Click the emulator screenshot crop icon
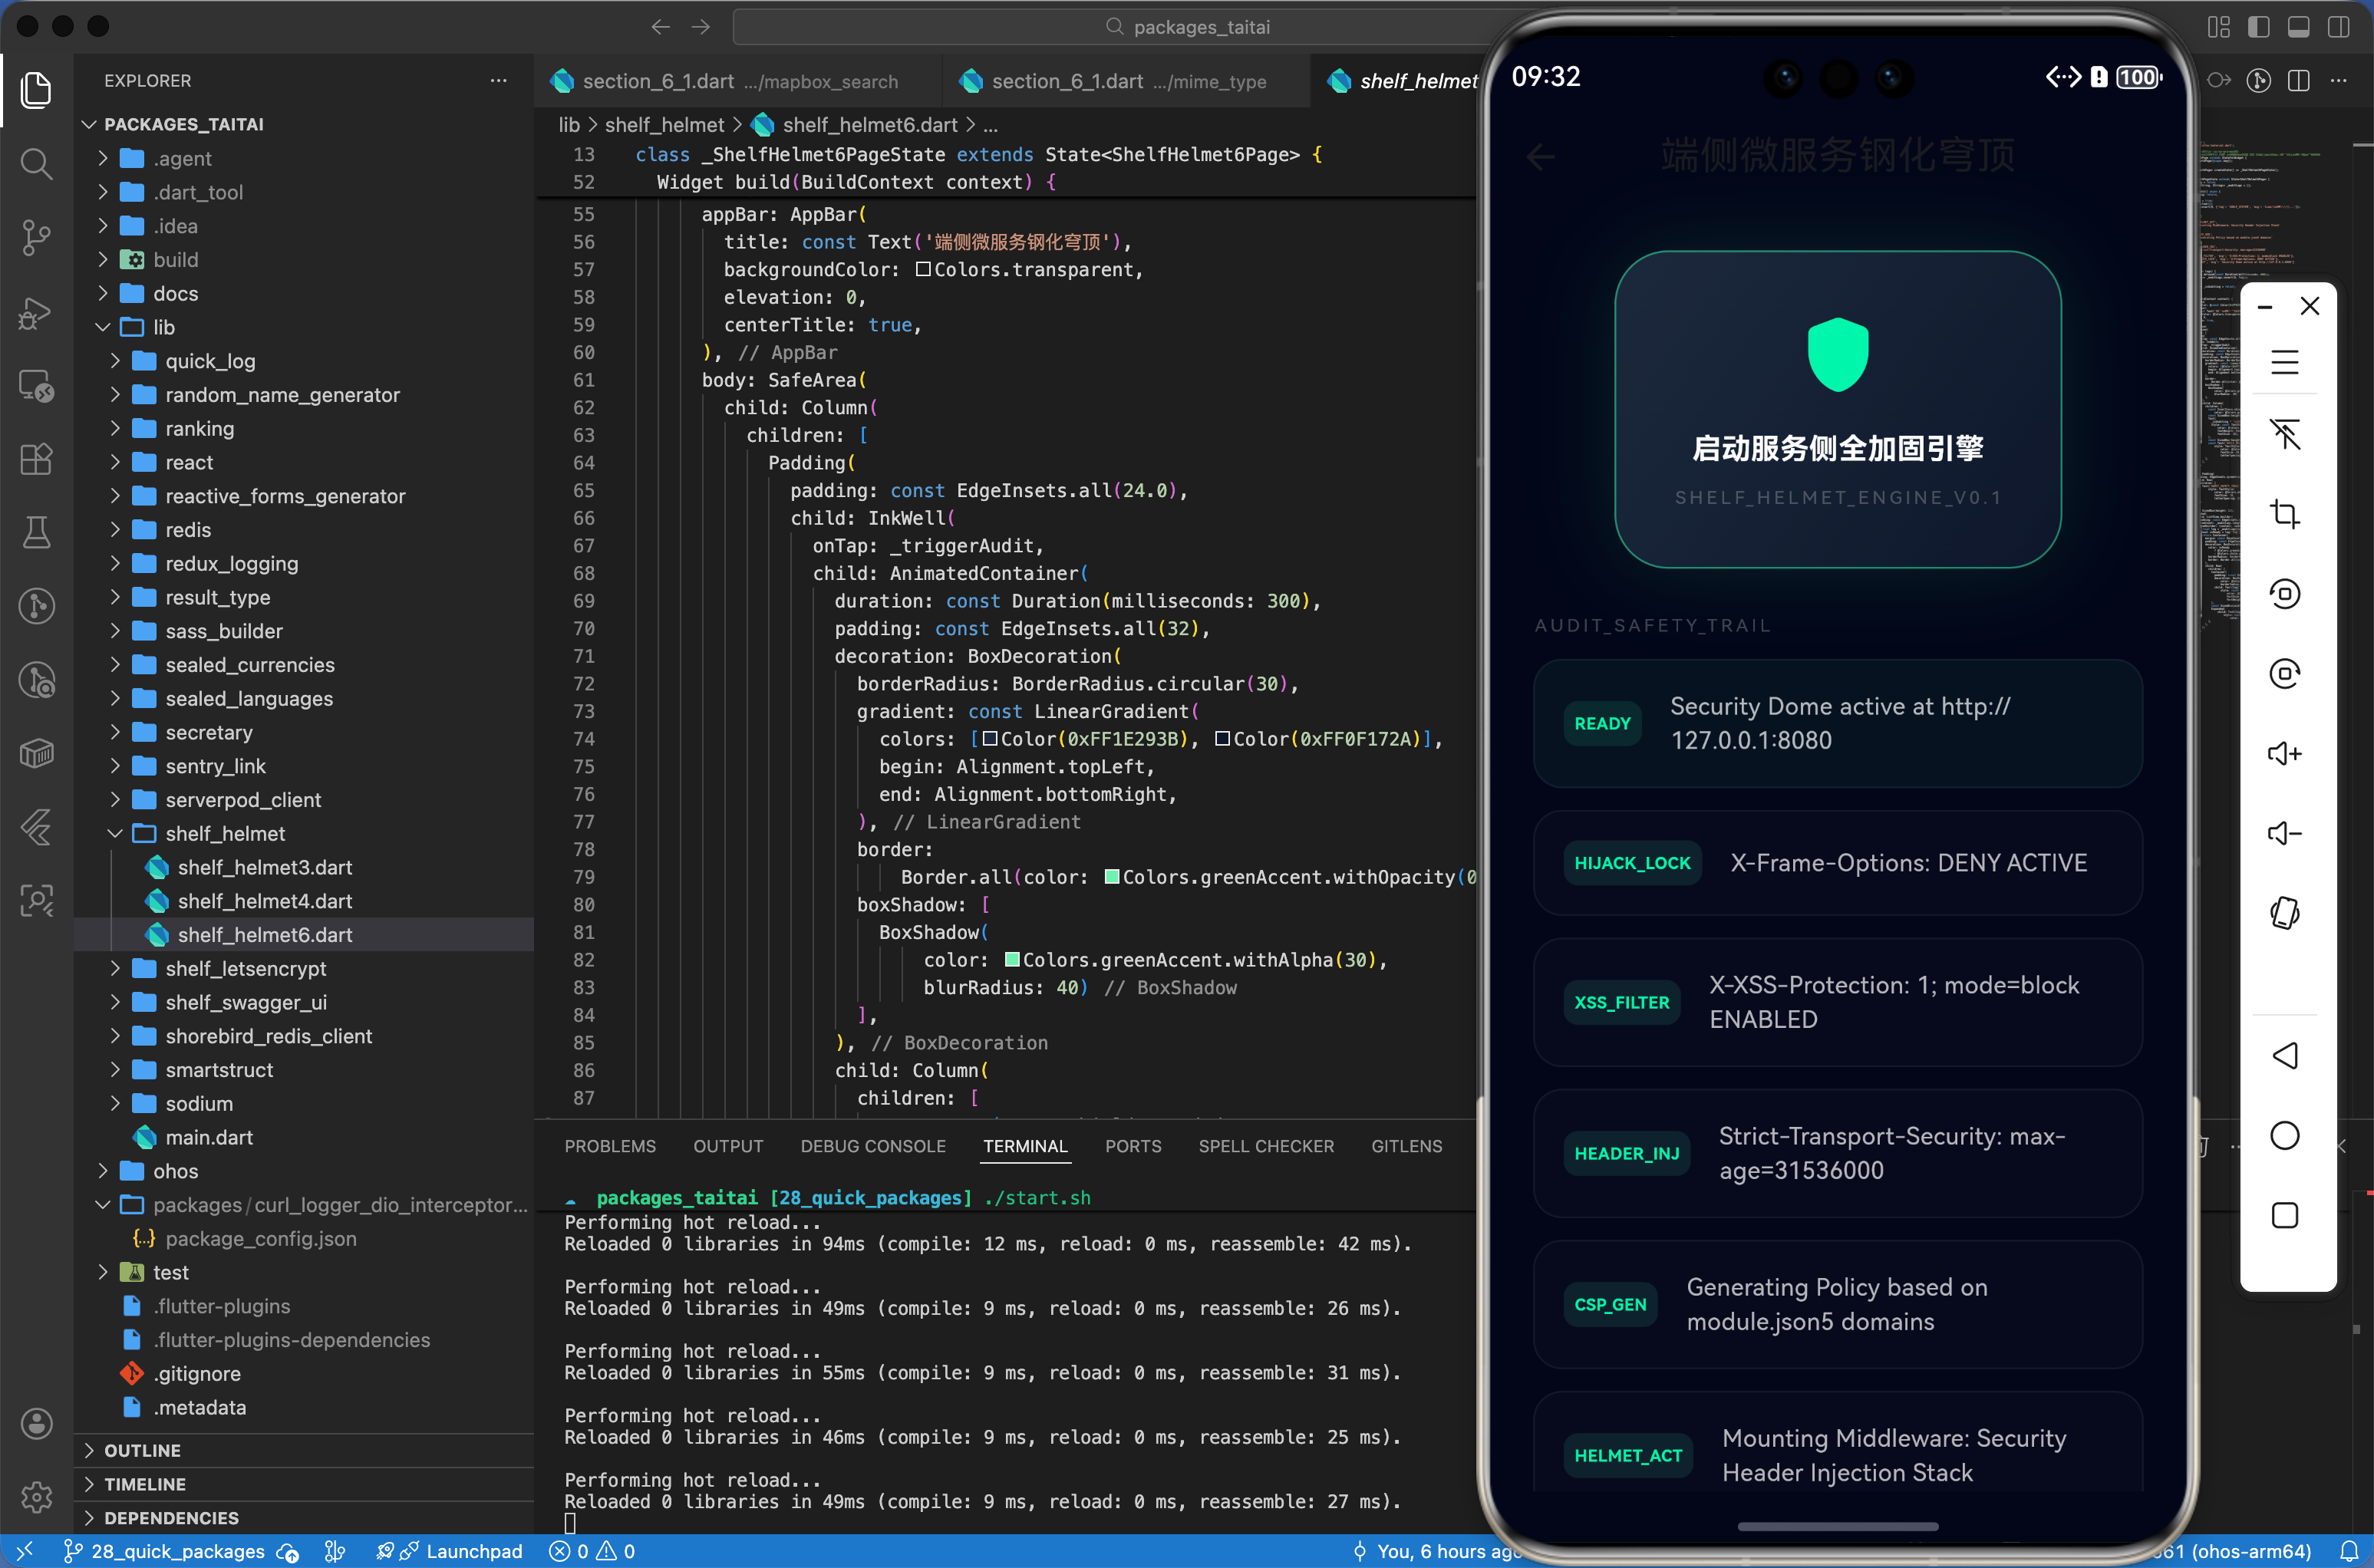Viewport: 2374px width, 1568px height. [2284, 514]
